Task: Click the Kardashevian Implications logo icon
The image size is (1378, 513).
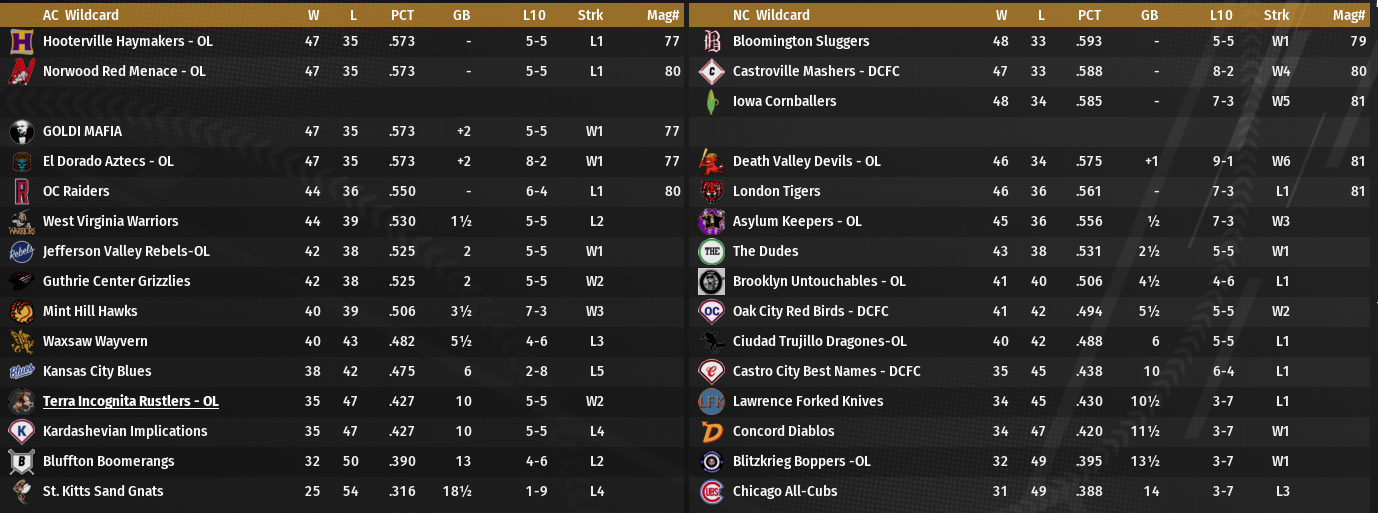Action: tap(21, 431)
